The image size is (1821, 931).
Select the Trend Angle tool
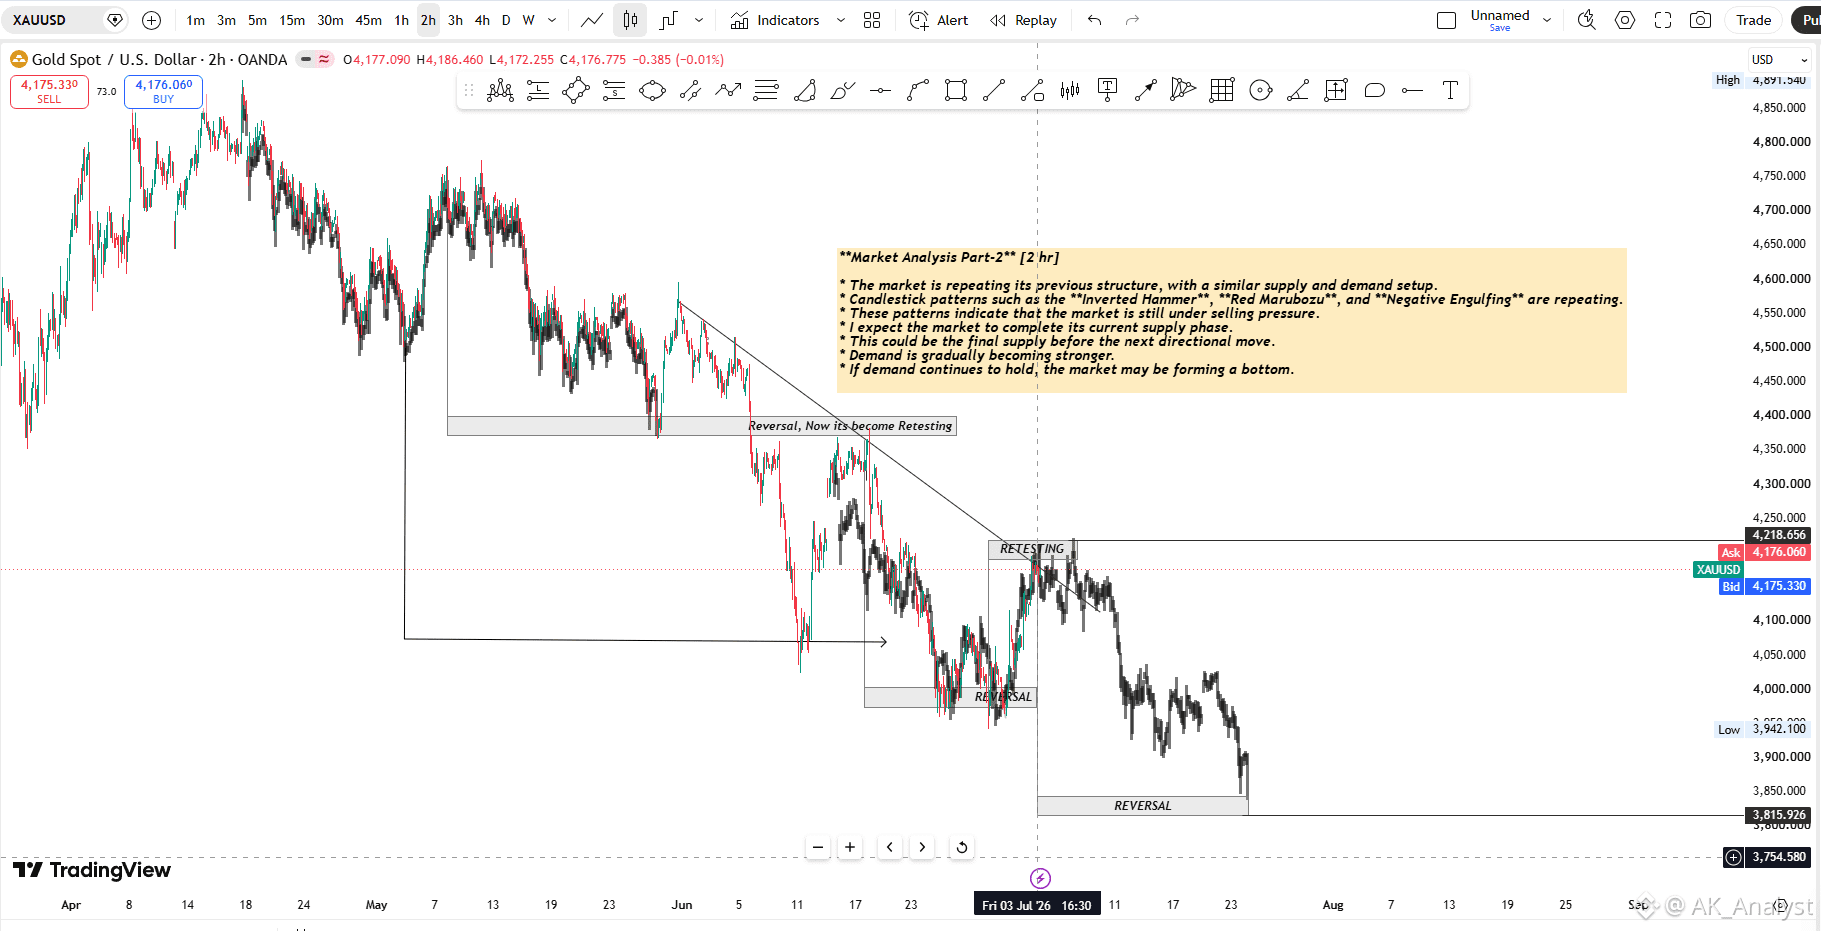1298,91
